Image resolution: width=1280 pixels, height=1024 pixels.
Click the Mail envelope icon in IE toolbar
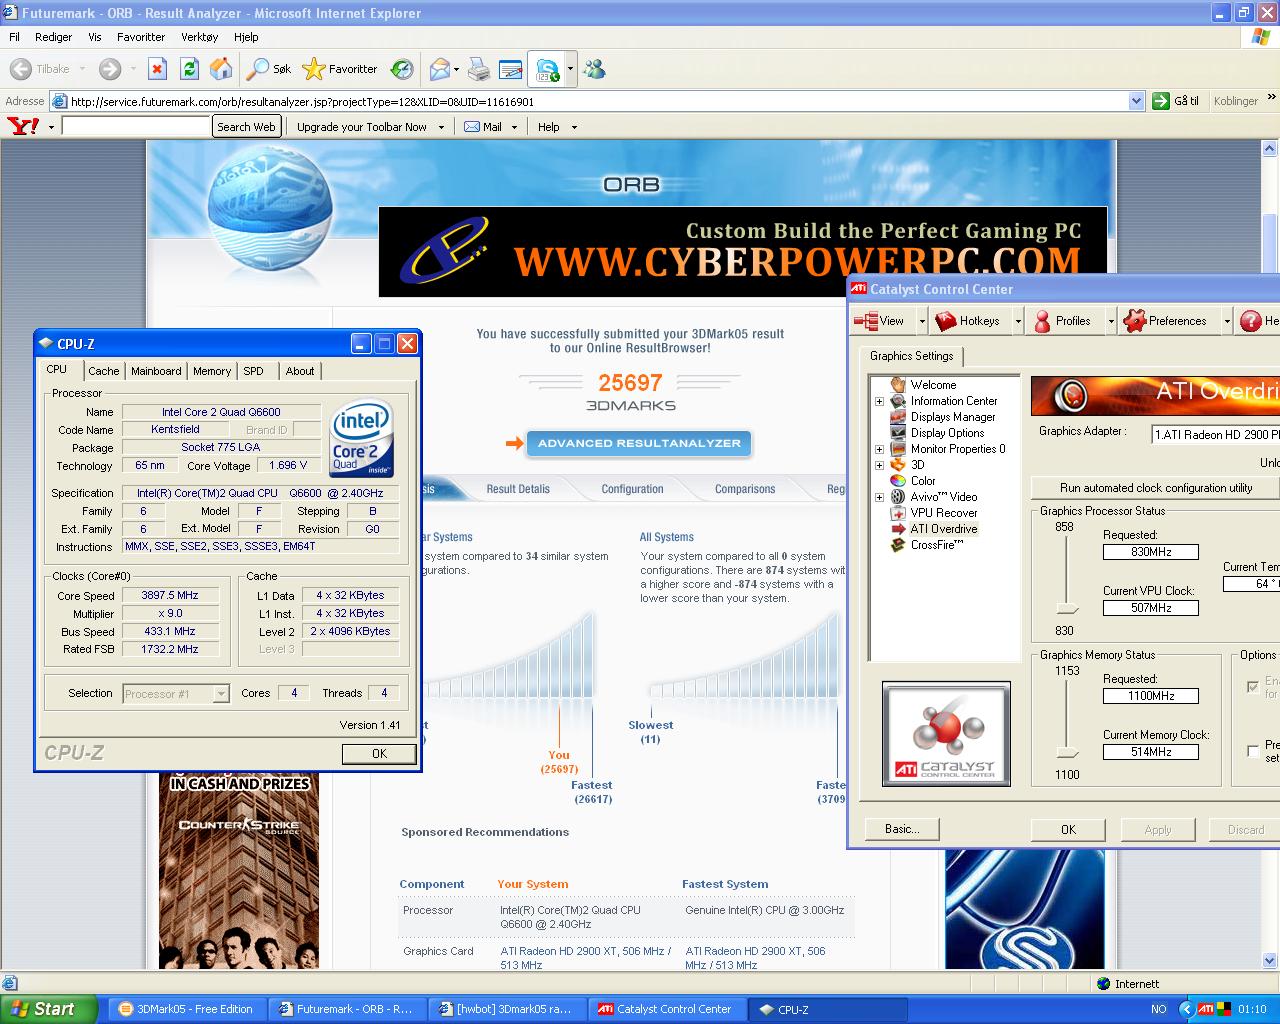point(439,69)
